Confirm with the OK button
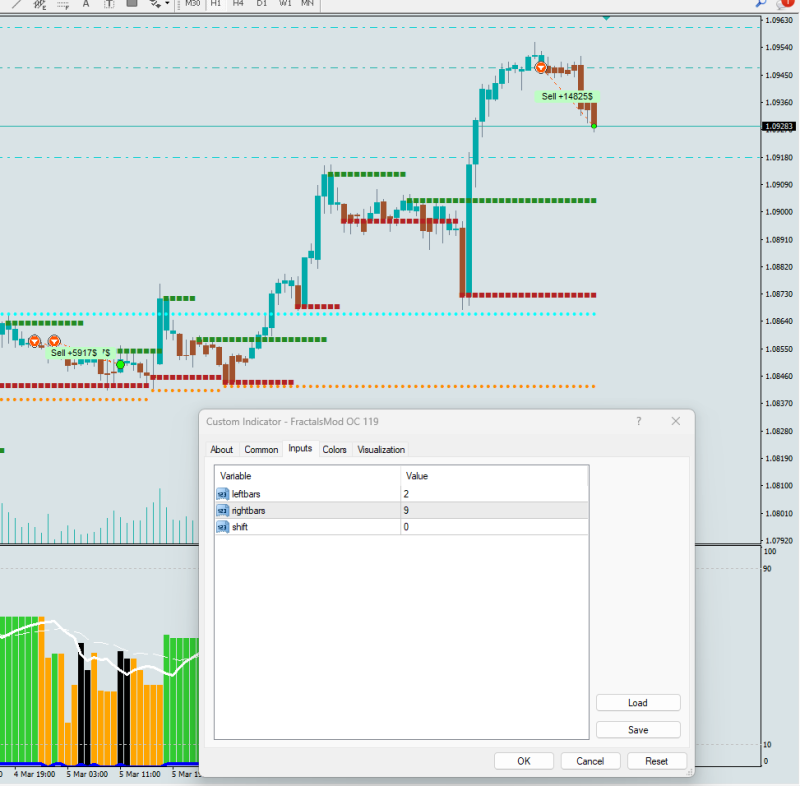This screenshot has width=800, height=786. point(524,761)
